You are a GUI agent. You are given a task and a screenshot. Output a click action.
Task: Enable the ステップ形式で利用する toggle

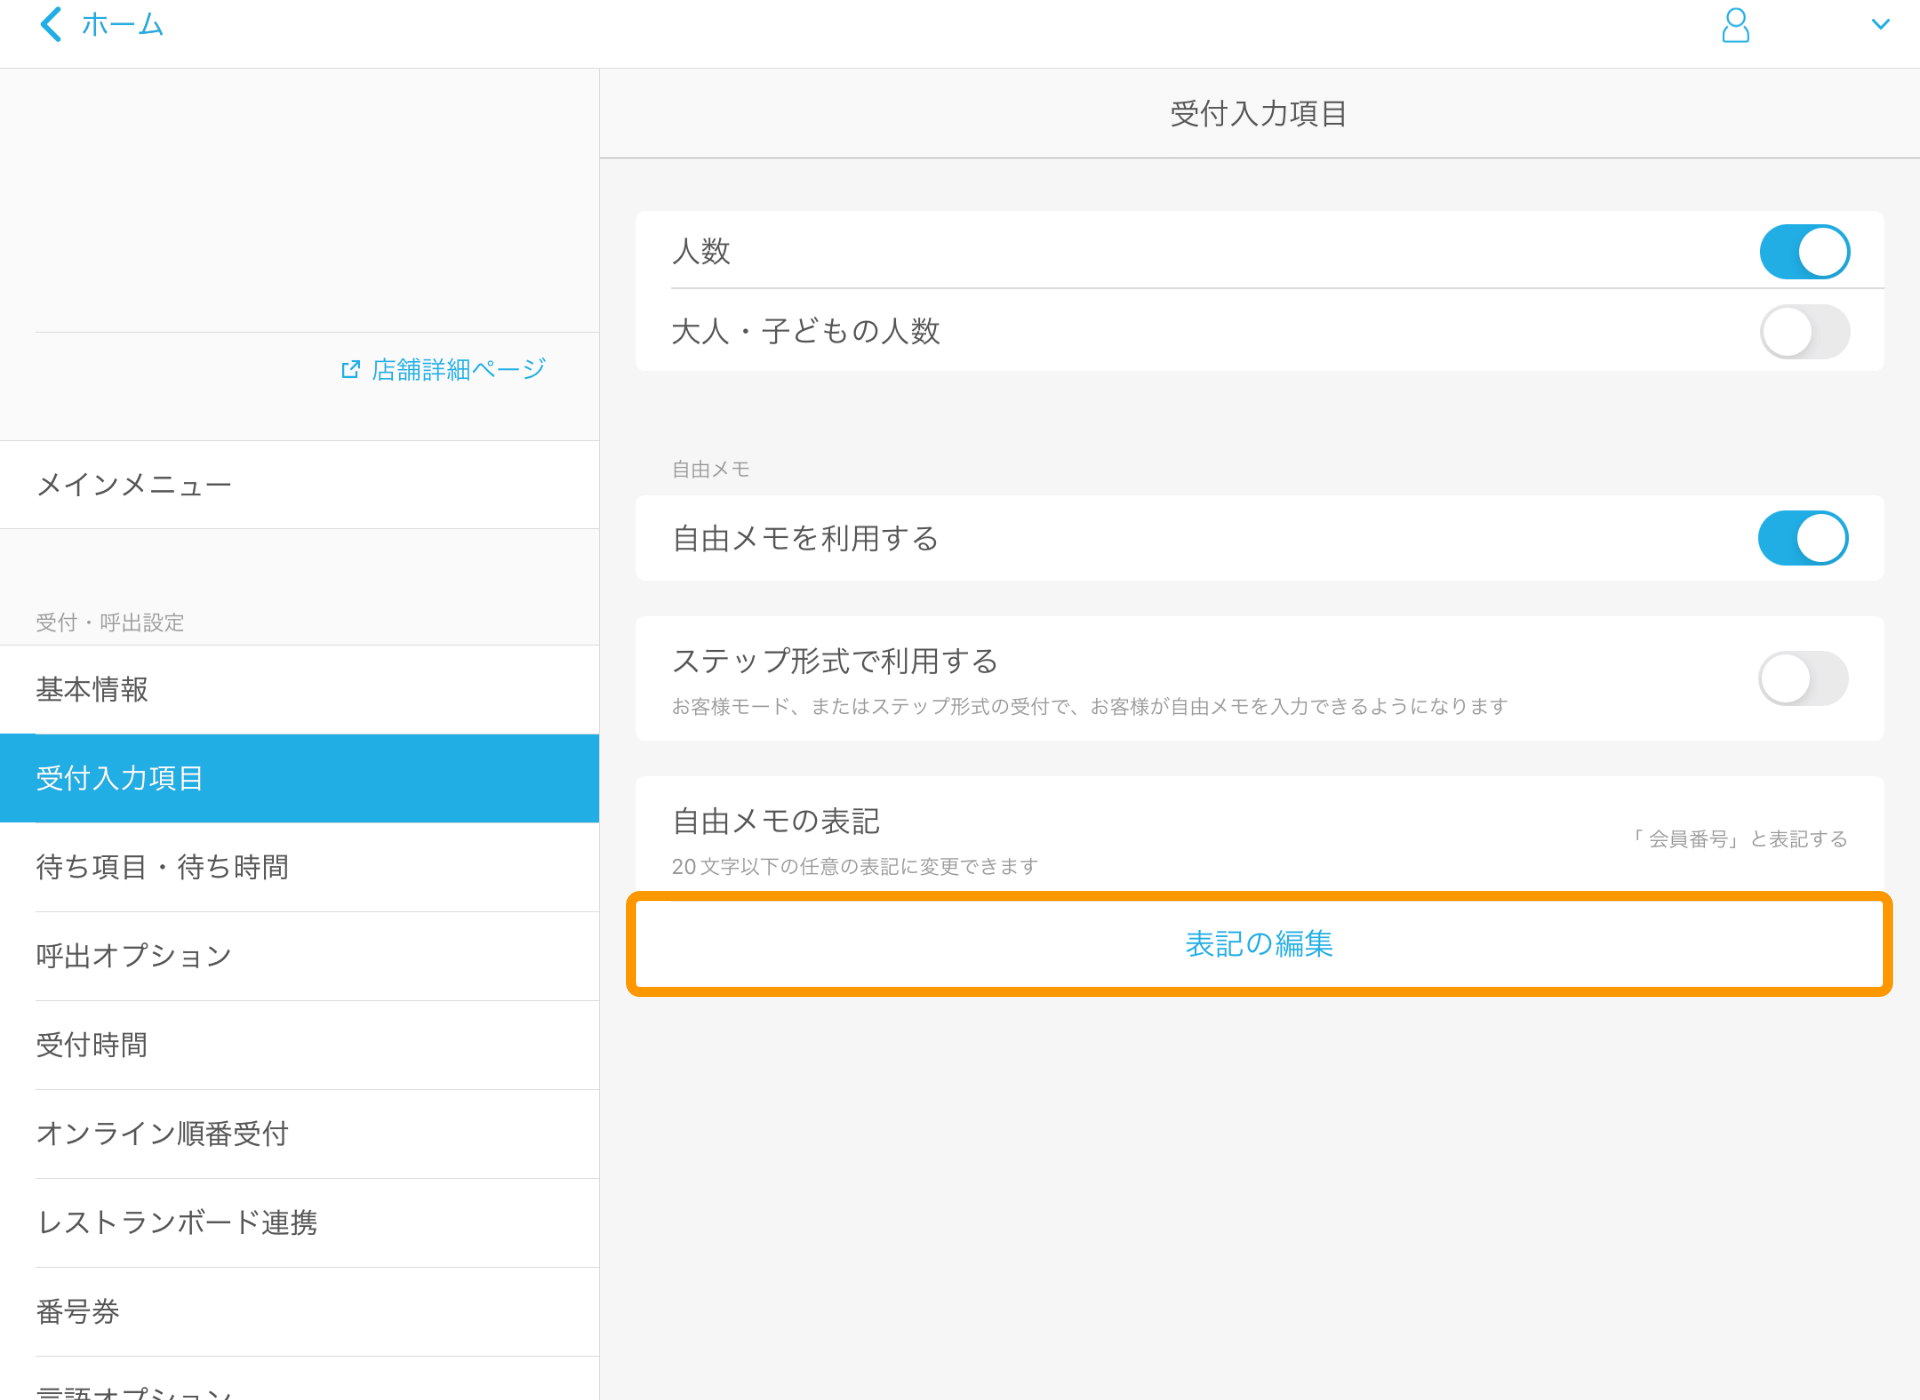1803,679
